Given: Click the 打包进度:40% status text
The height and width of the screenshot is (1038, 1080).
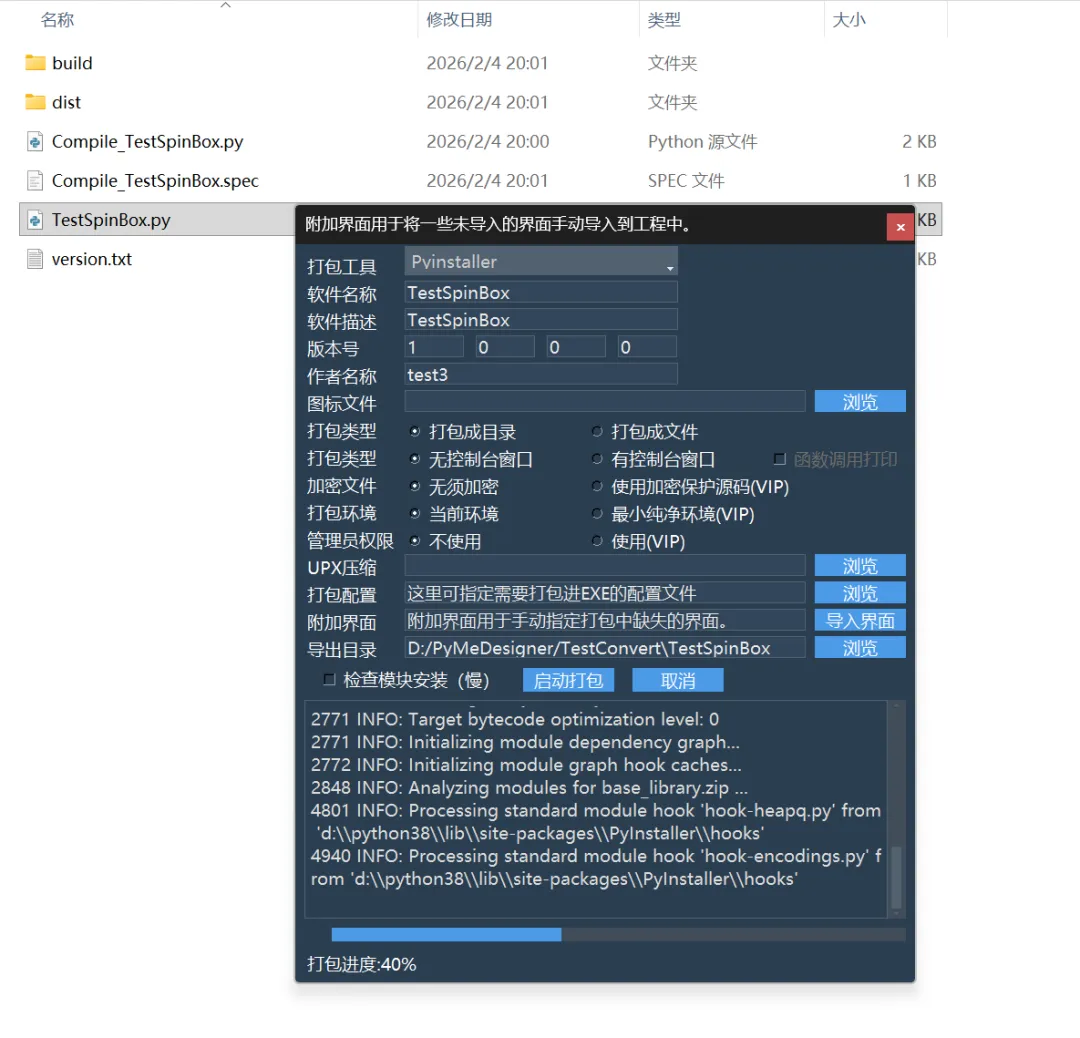Looking at the screenshot, I should [x=361, y=964].
